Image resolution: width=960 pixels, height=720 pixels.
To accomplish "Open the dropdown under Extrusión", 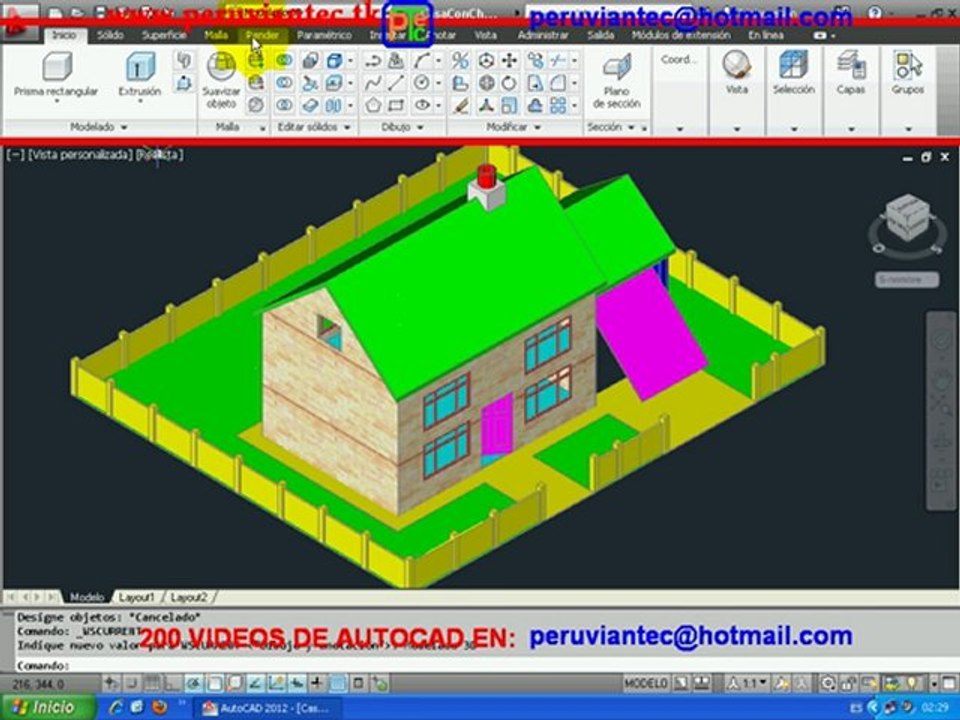I will click(x=140, y=102).
